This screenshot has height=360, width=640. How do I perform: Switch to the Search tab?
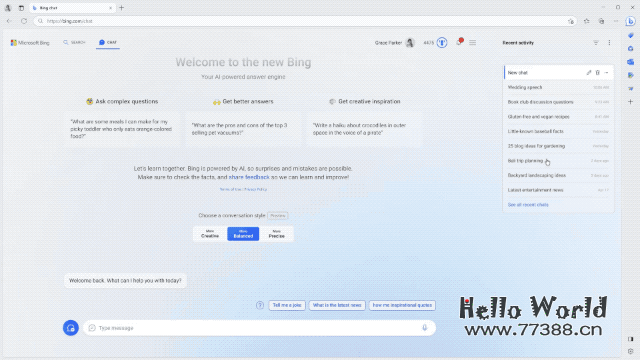coord(74,42)
